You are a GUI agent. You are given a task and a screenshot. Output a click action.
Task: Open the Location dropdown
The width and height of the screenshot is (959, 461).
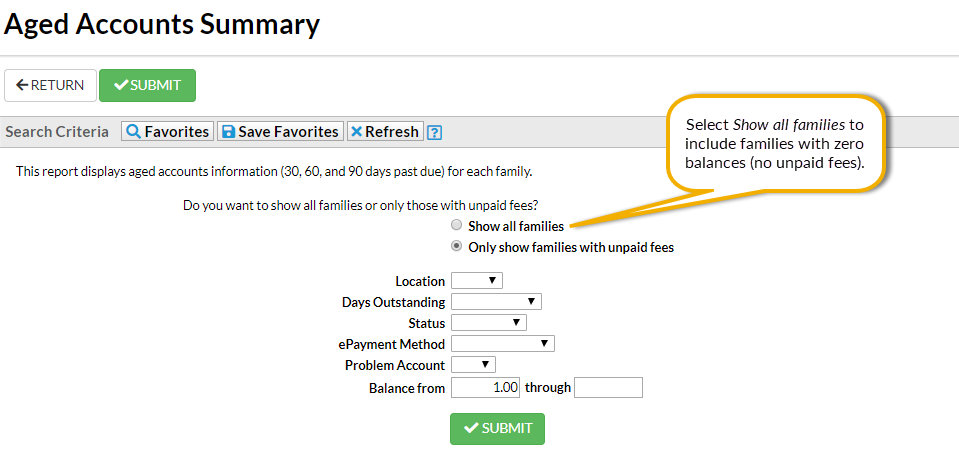coord(477,281)
